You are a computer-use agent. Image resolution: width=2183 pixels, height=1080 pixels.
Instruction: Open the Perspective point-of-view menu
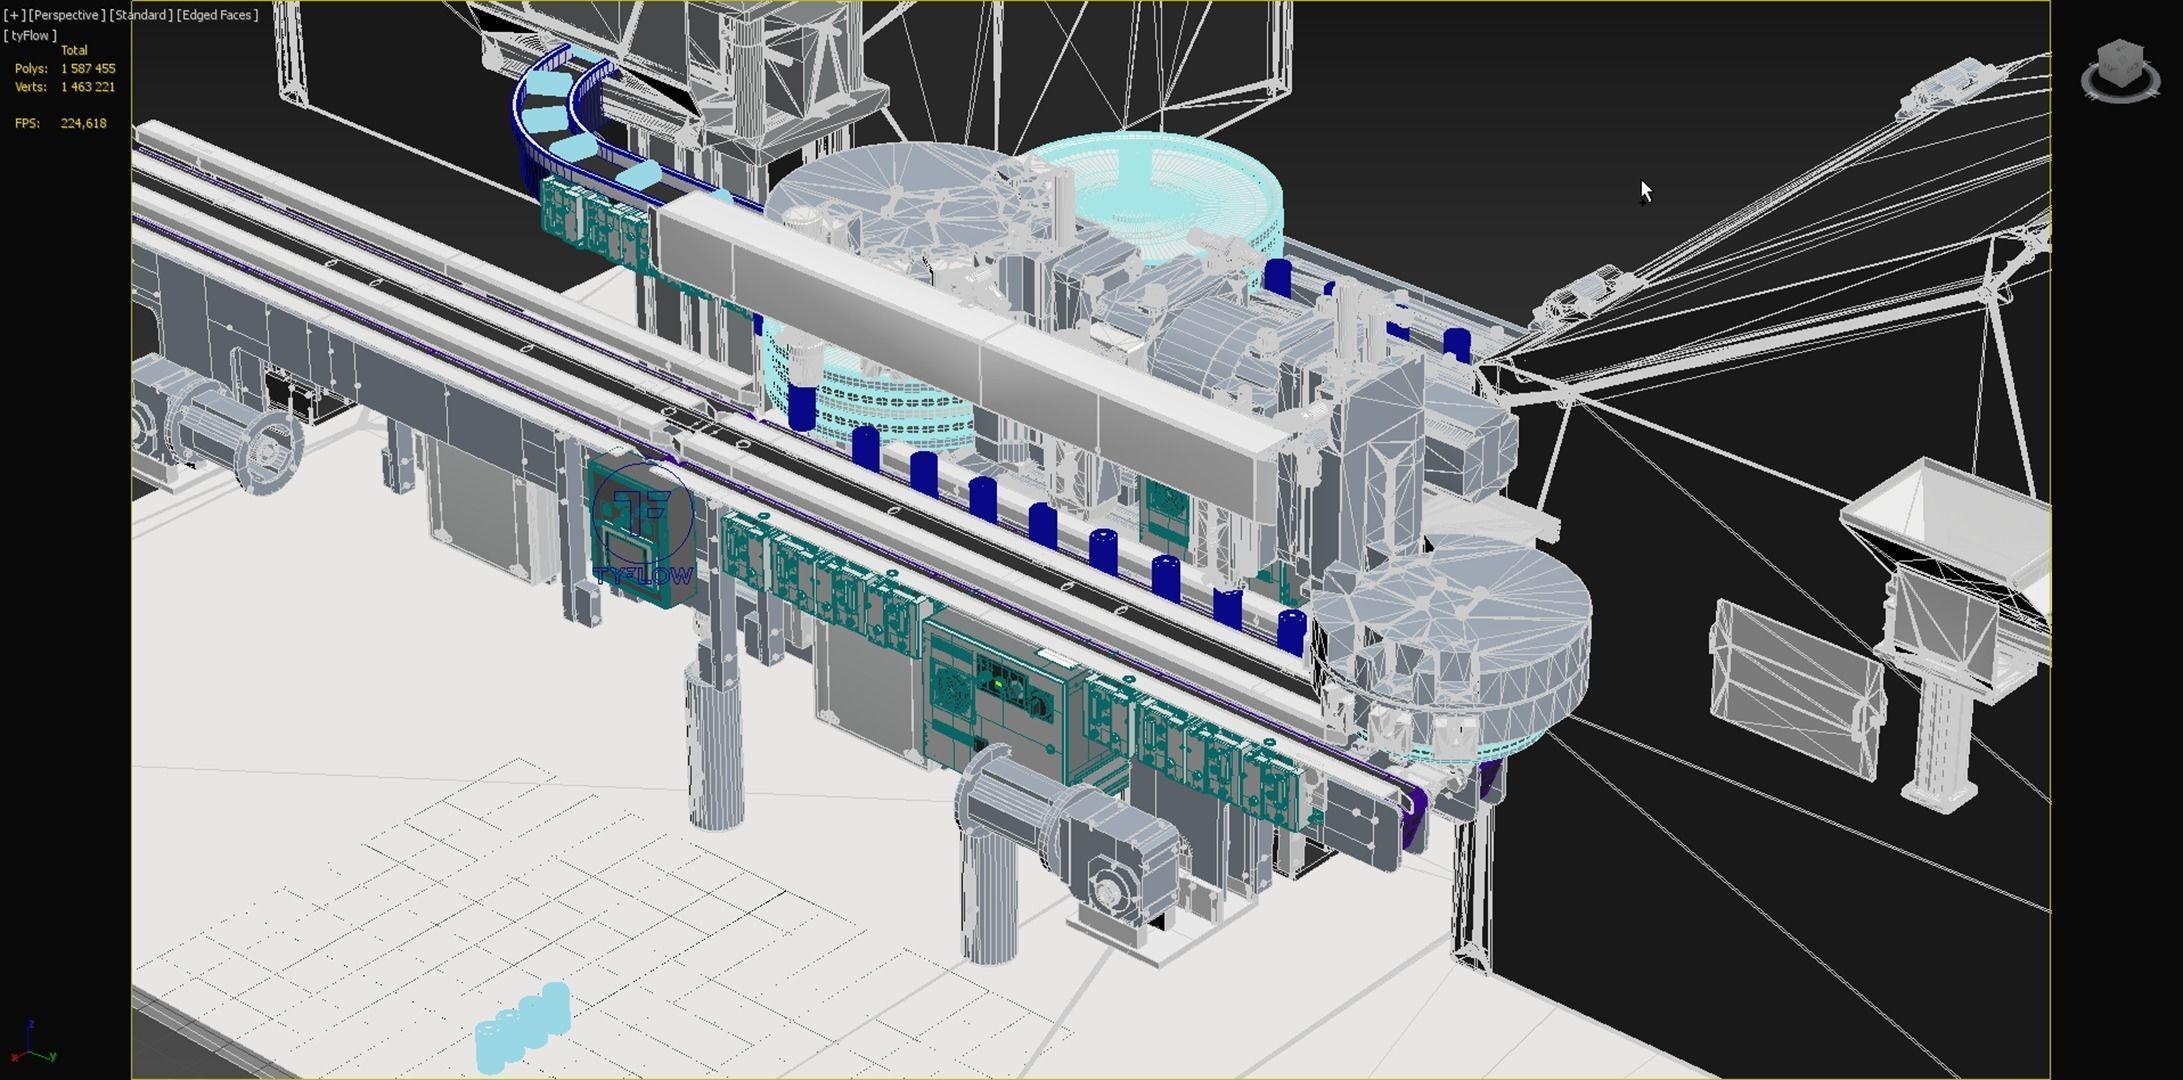(66, 15)
